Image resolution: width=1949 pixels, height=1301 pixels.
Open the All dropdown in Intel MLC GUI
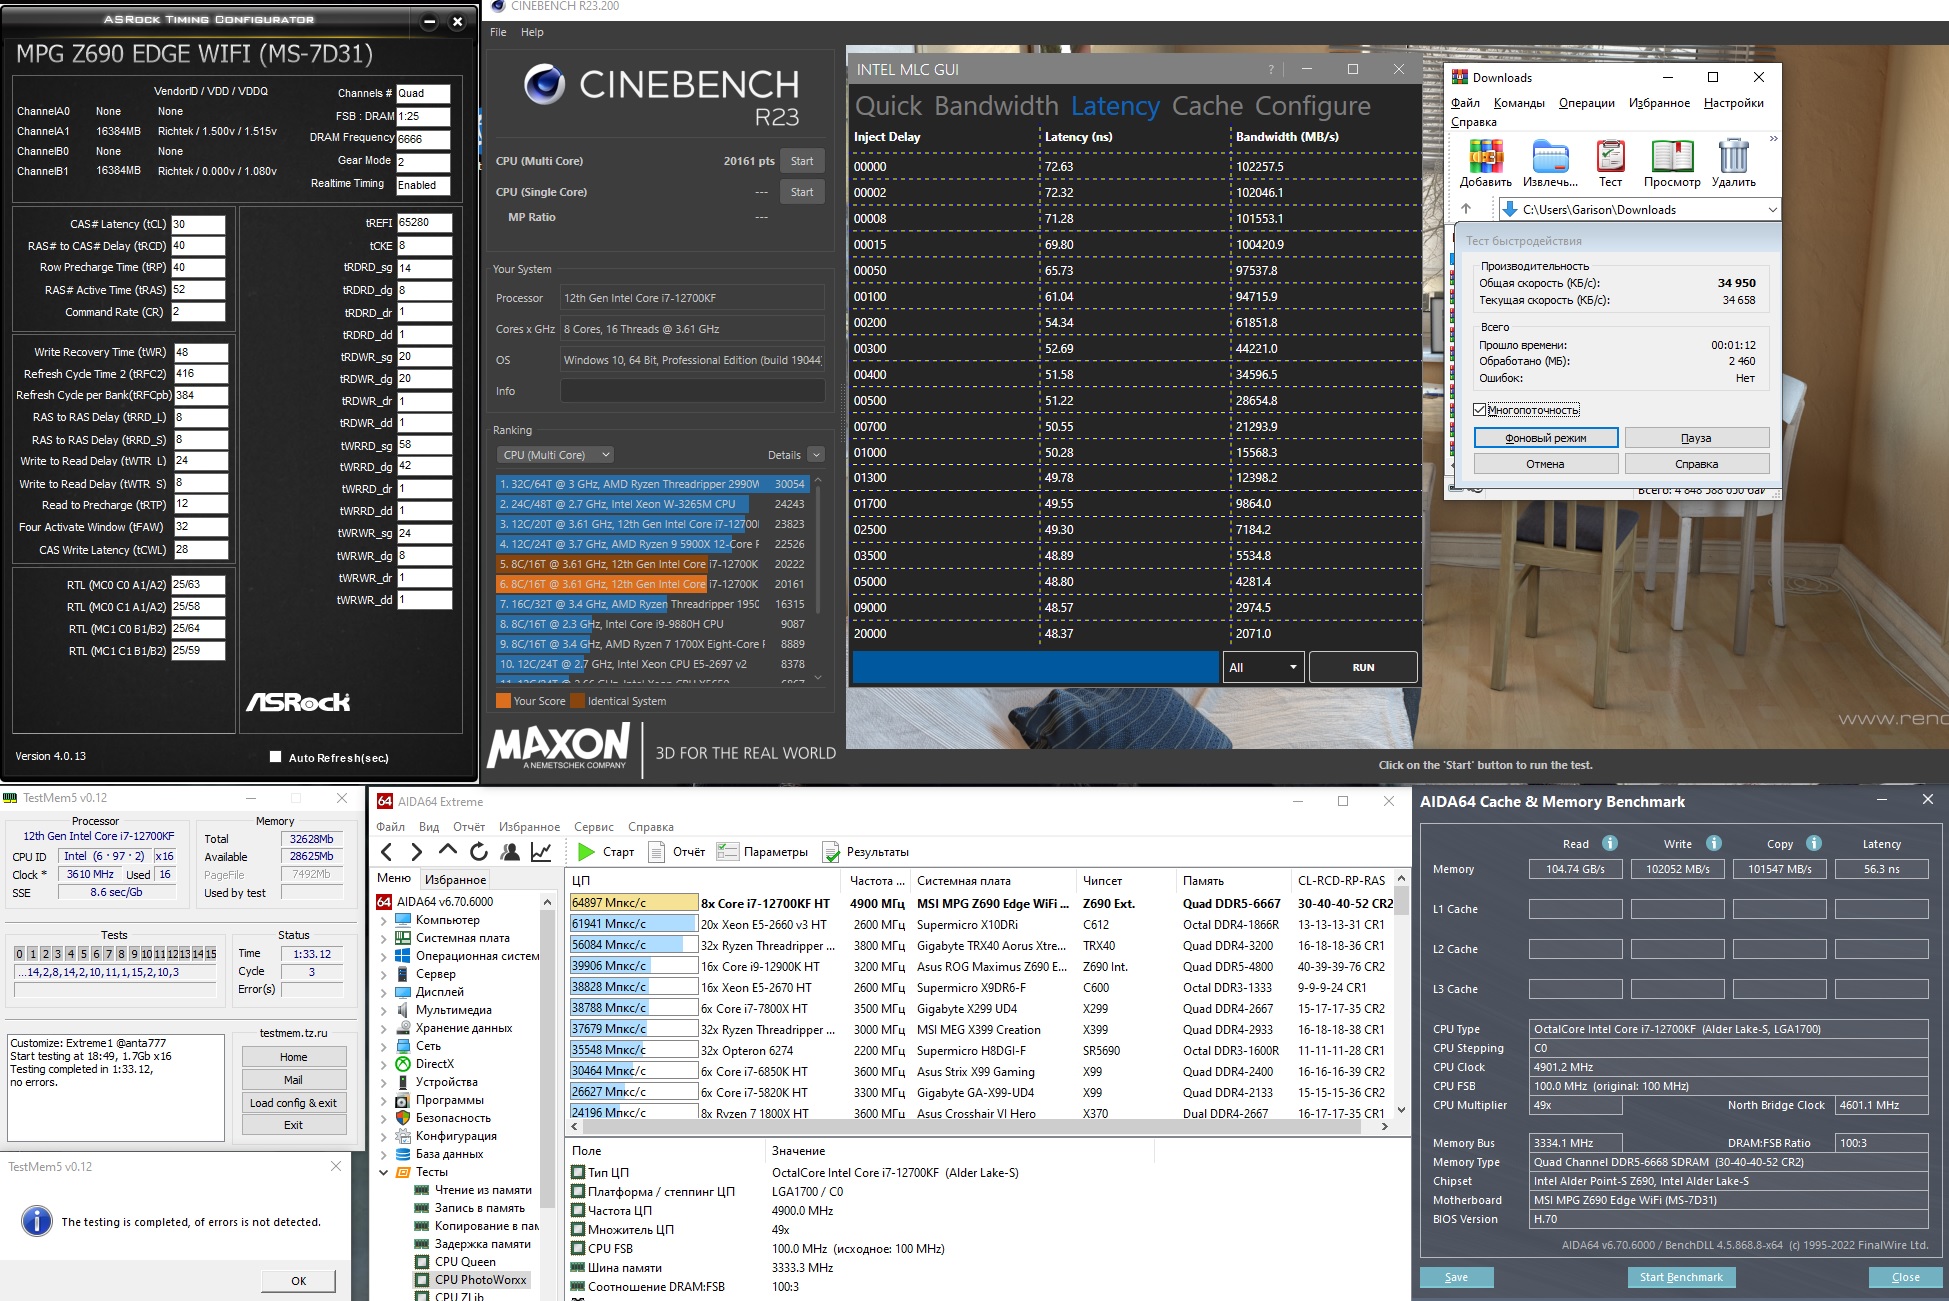(x=1263, y=667)
